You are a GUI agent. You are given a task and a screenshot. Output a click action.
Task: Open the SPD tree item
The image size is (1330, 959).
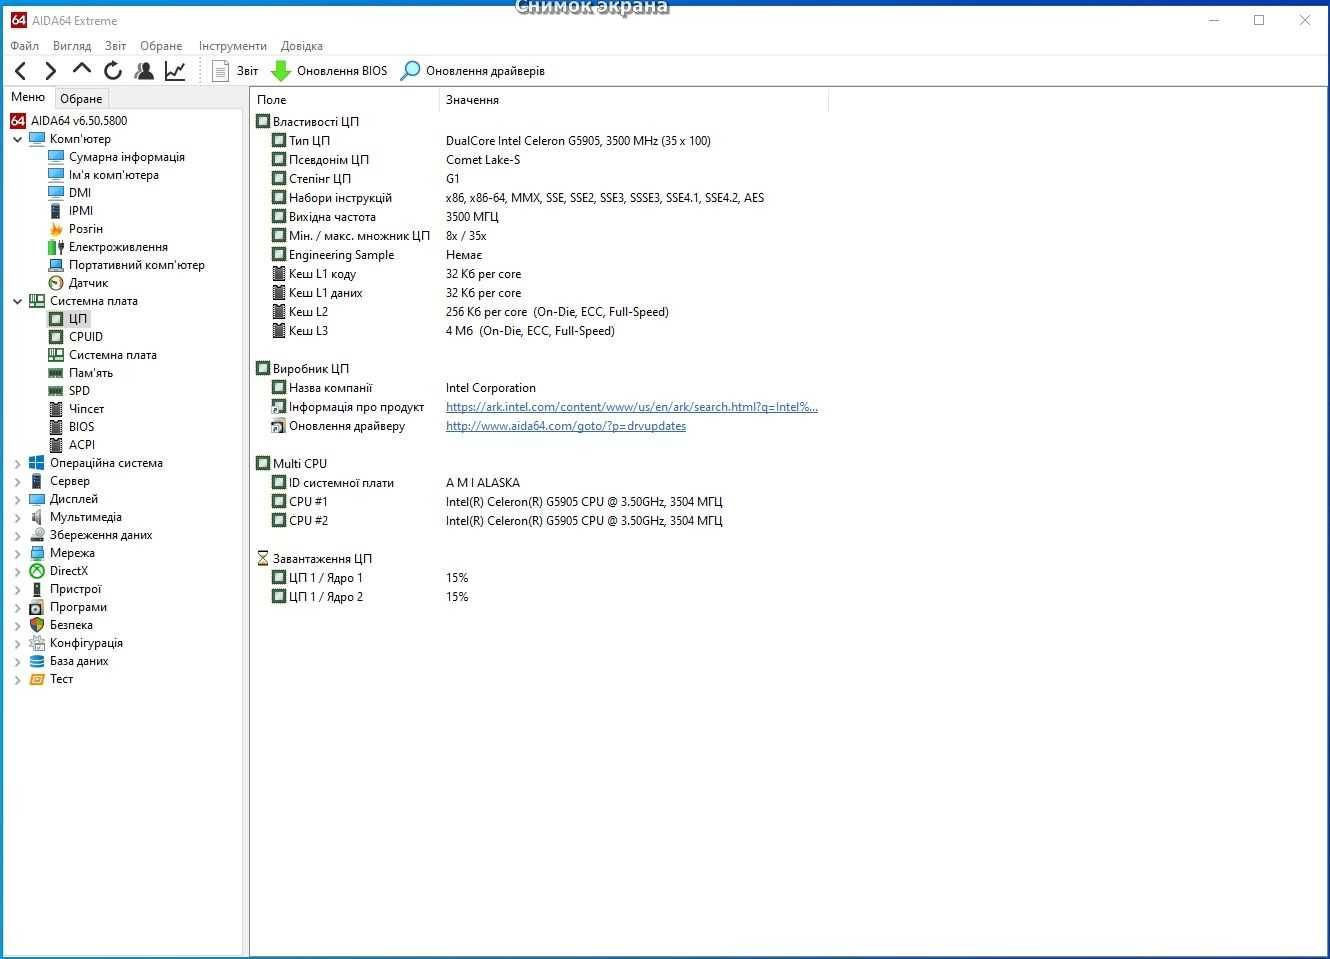[x=79, y=391]
